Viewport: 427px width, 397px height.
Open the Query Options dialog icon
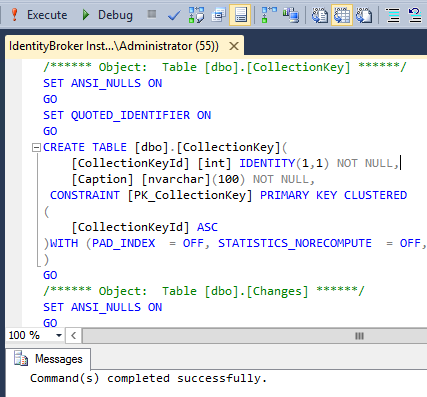[x=218, y=15]
